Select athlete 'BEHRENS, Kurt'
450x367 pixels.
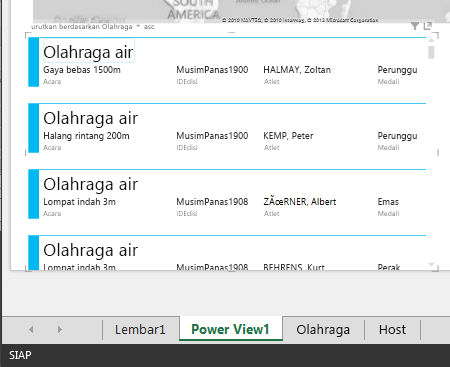(294, 267)
